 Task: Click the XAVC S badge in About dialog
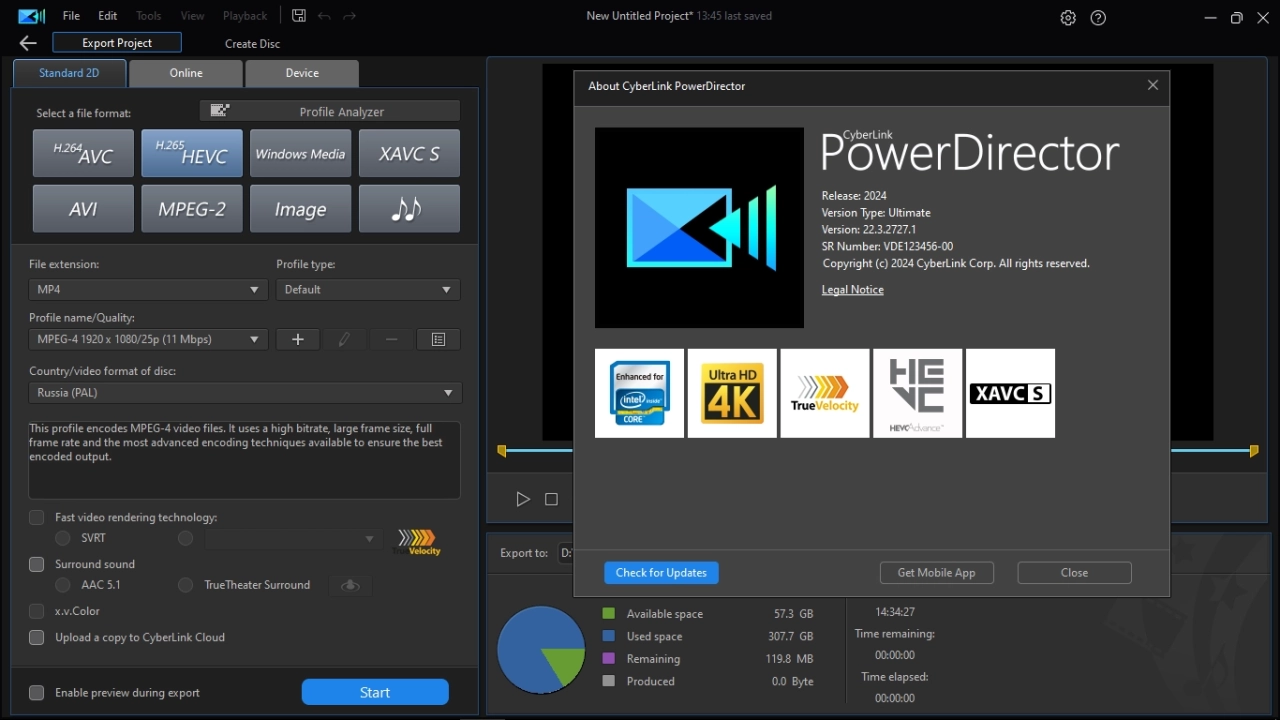pyautogui.click(x=1010, y=393)
